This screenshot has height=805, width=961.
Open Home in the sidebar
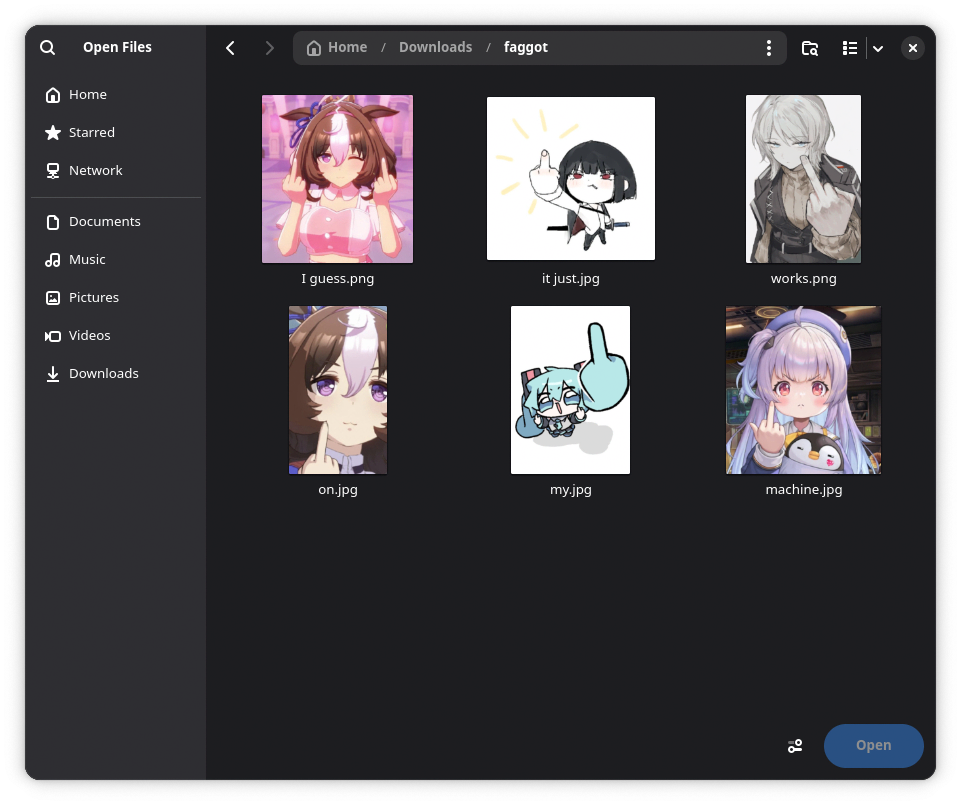[x=116, y=94]
